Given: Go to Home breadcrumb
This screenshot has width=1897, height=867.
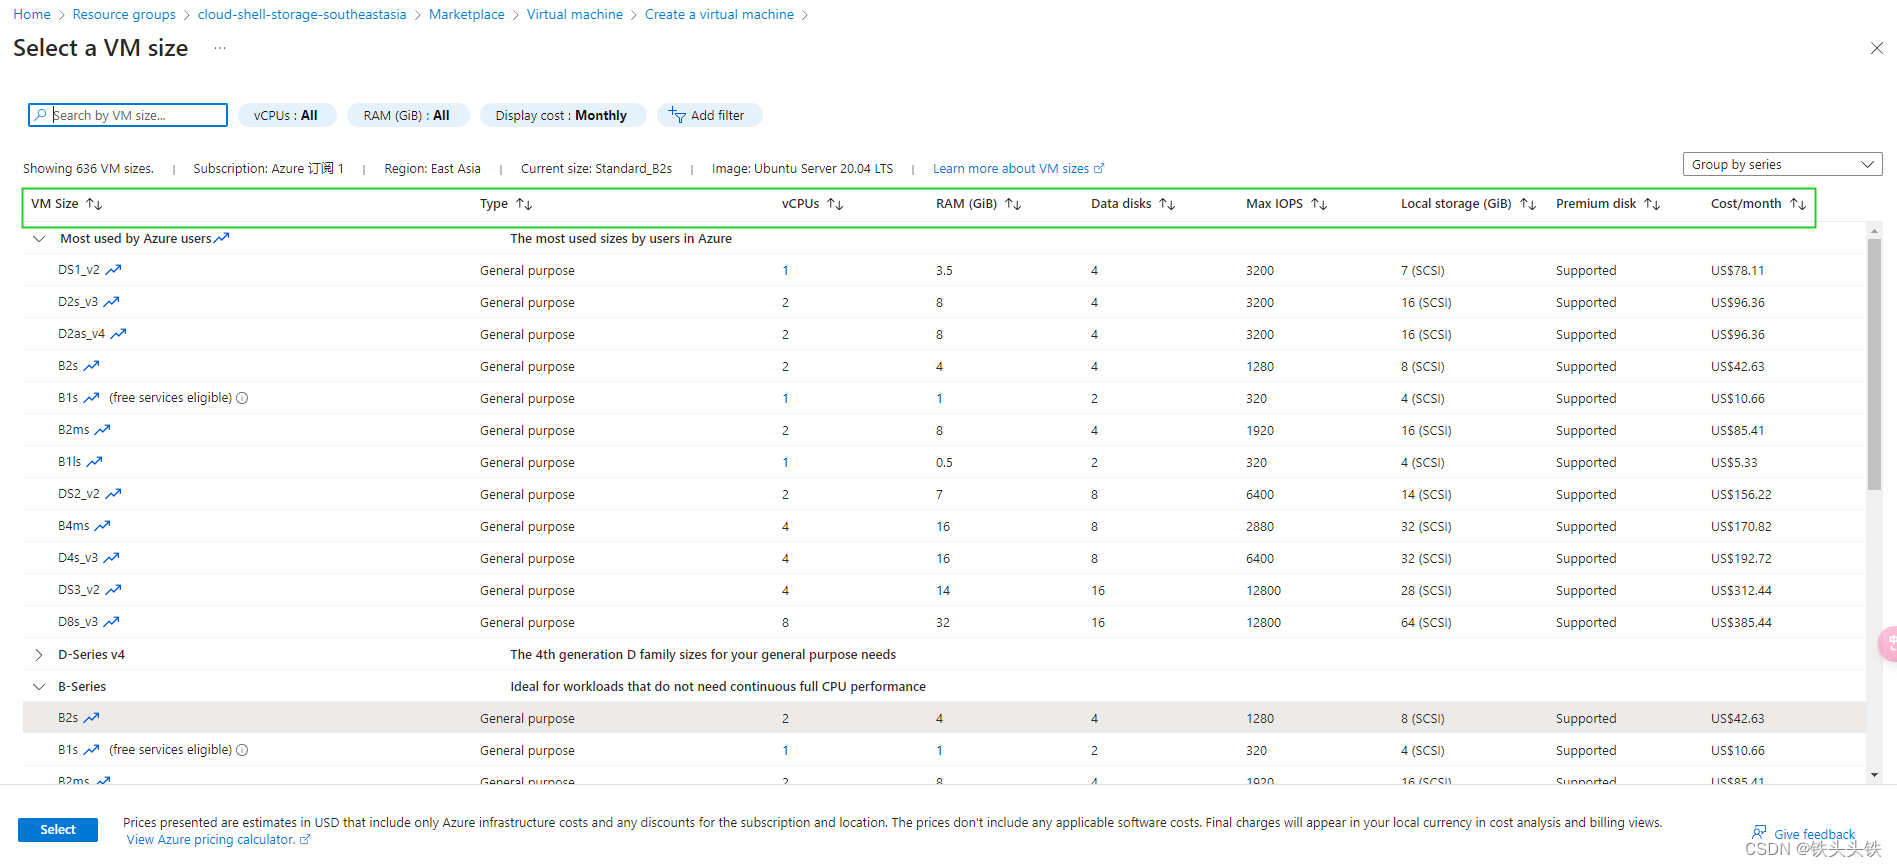Looking at the screenshot, I should coord(32,14).
